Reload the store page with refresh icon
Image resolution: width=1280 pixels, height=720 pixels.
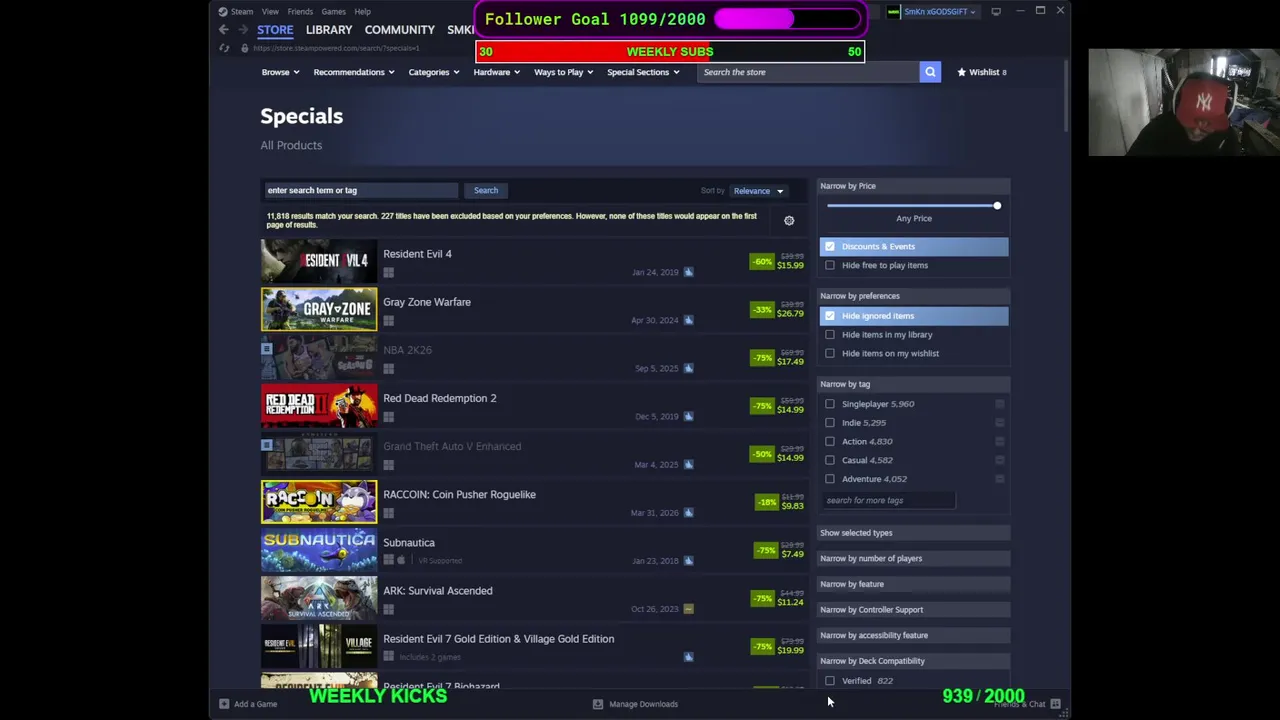224,48
